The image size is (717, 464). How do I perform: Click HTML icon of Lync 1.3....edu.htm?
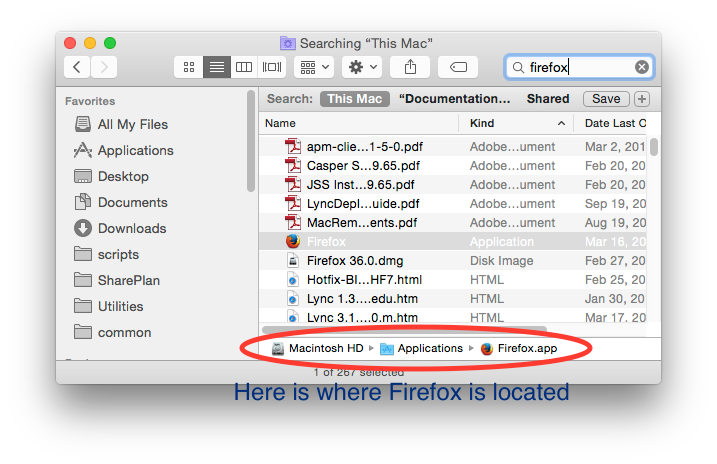click(x=293, y=299)
